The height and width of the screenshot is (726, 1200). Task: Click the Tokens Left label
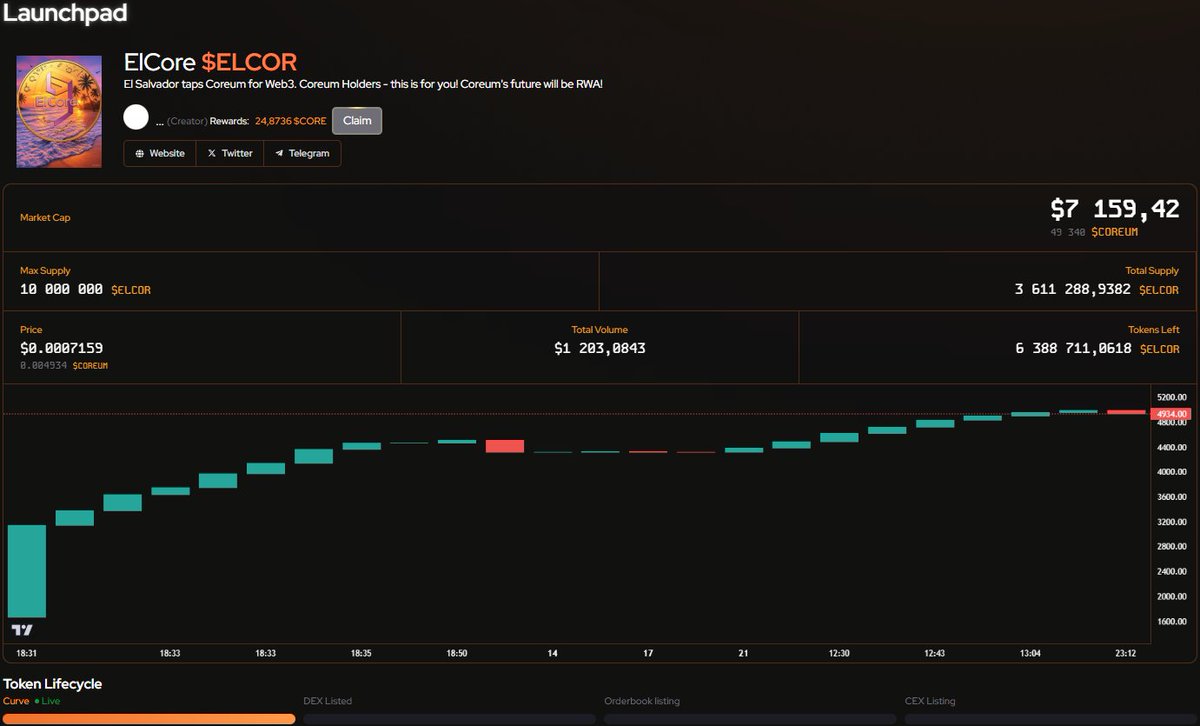(1154, 329)
